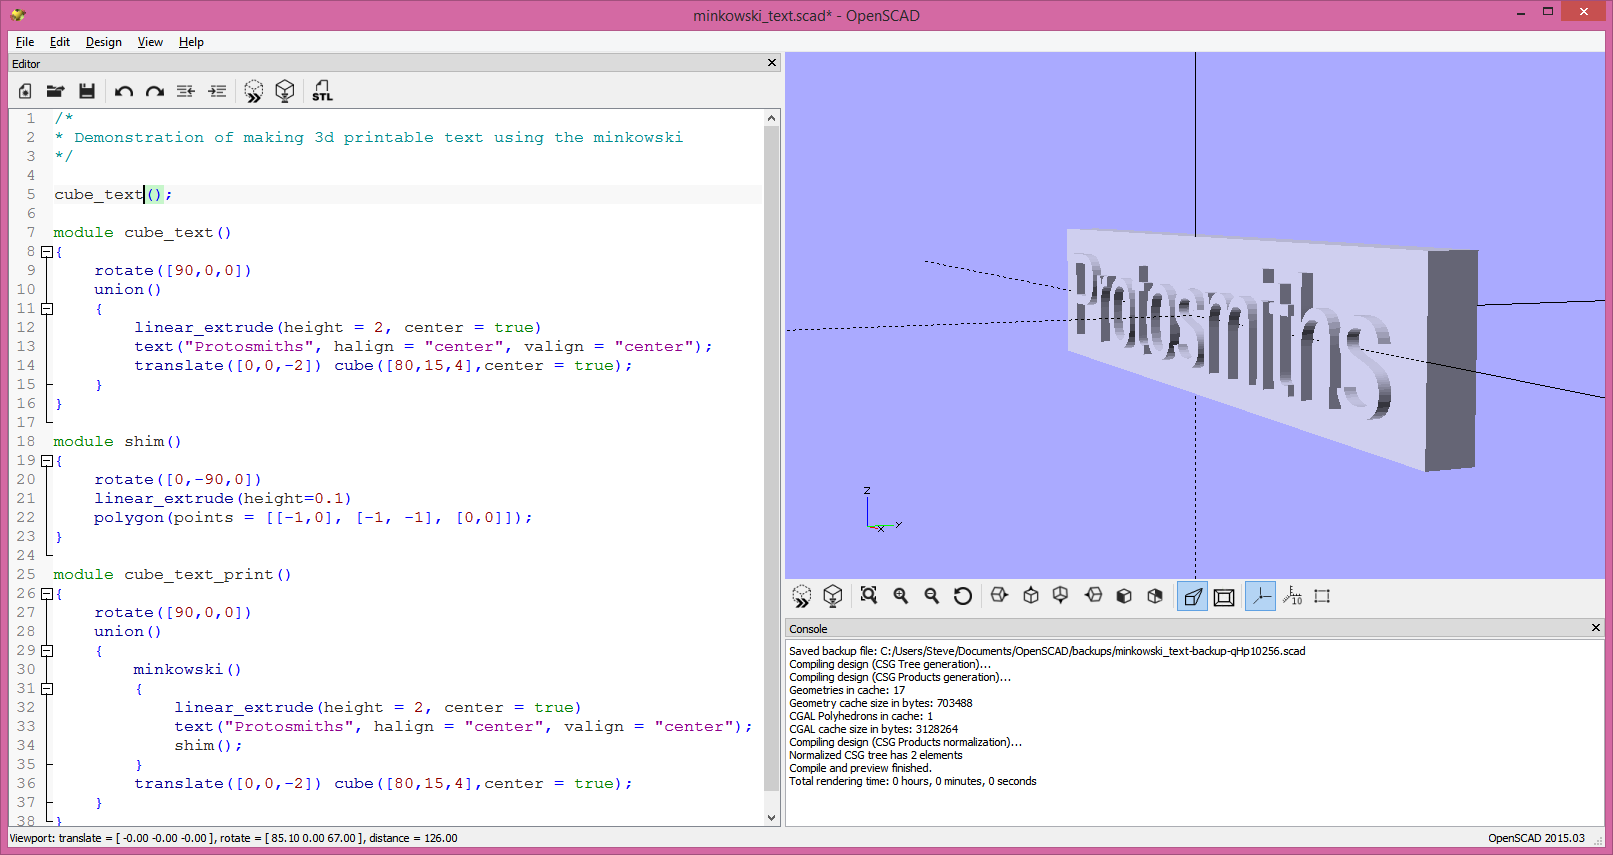This screenshot has width=1613, height=855.
Task: Click the "minkowski()" line in editor
Action: click(x=187, y=669)
